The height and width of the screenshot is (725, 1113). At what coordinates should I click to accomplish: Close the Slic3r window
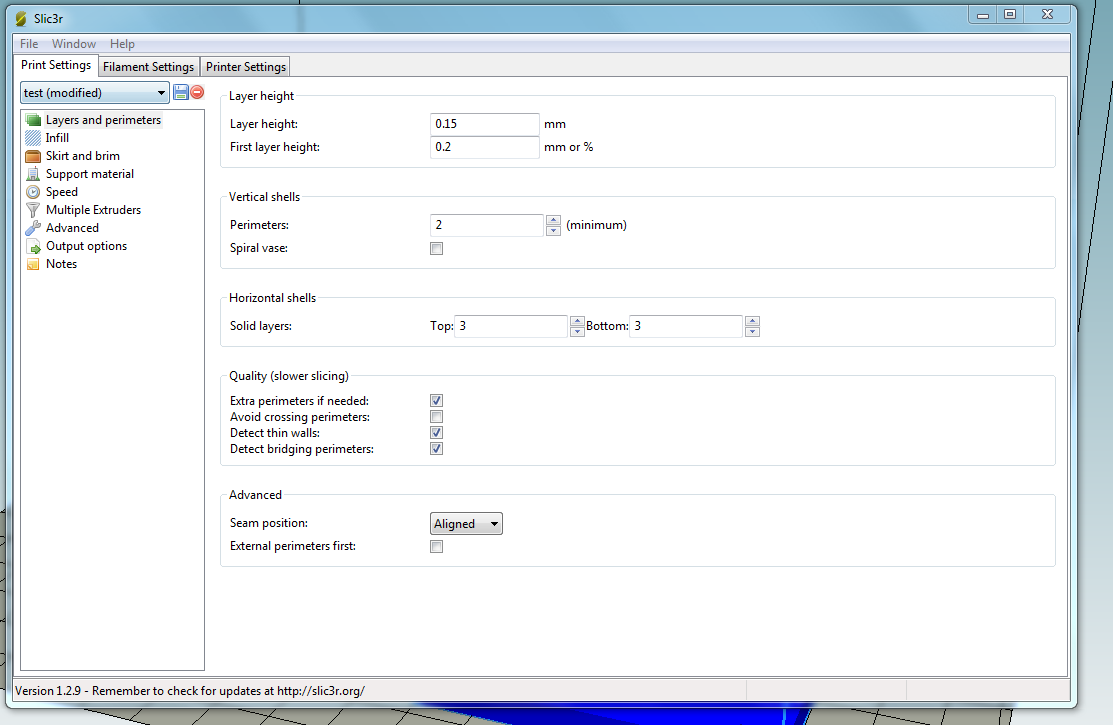(x=1048, y=15)
